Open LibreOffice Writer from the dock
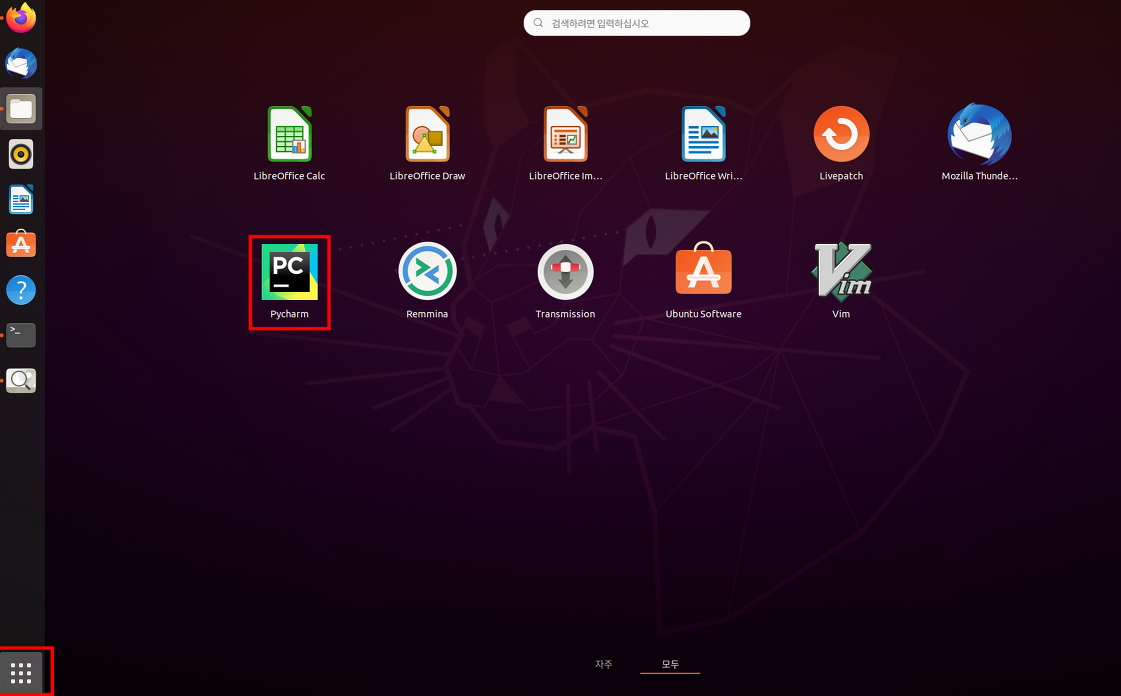Viewport: 1121px width, 696px height. [x=21, y=199]
